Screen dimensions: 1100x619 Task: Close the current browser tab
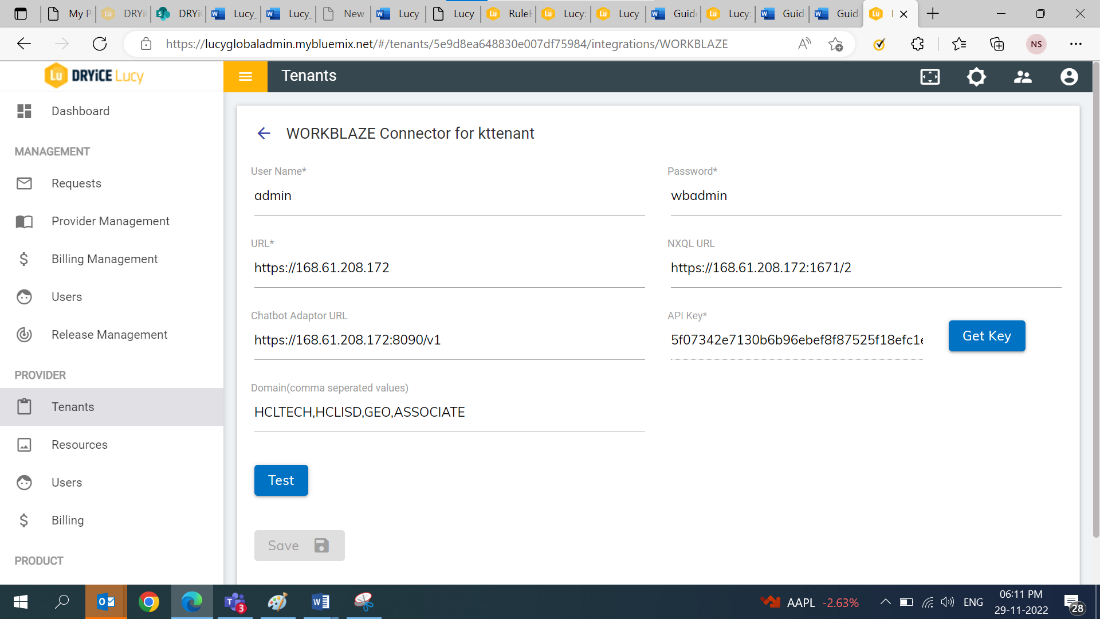coord(904,14)
